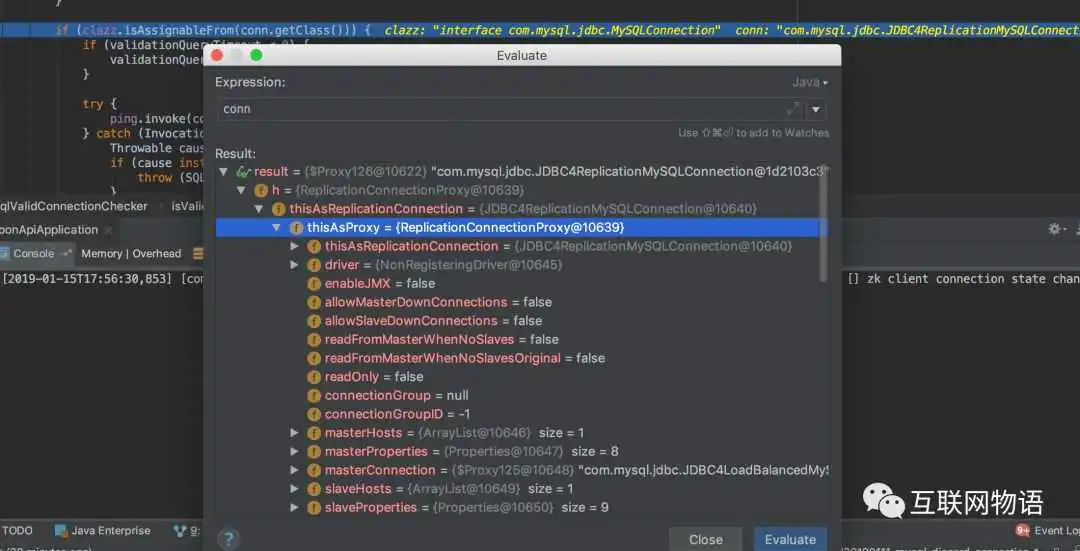Click console log line '[2019-01-15T17:56:30,853]'
This screenshot has height=551, width=1080.
(87, 278)
